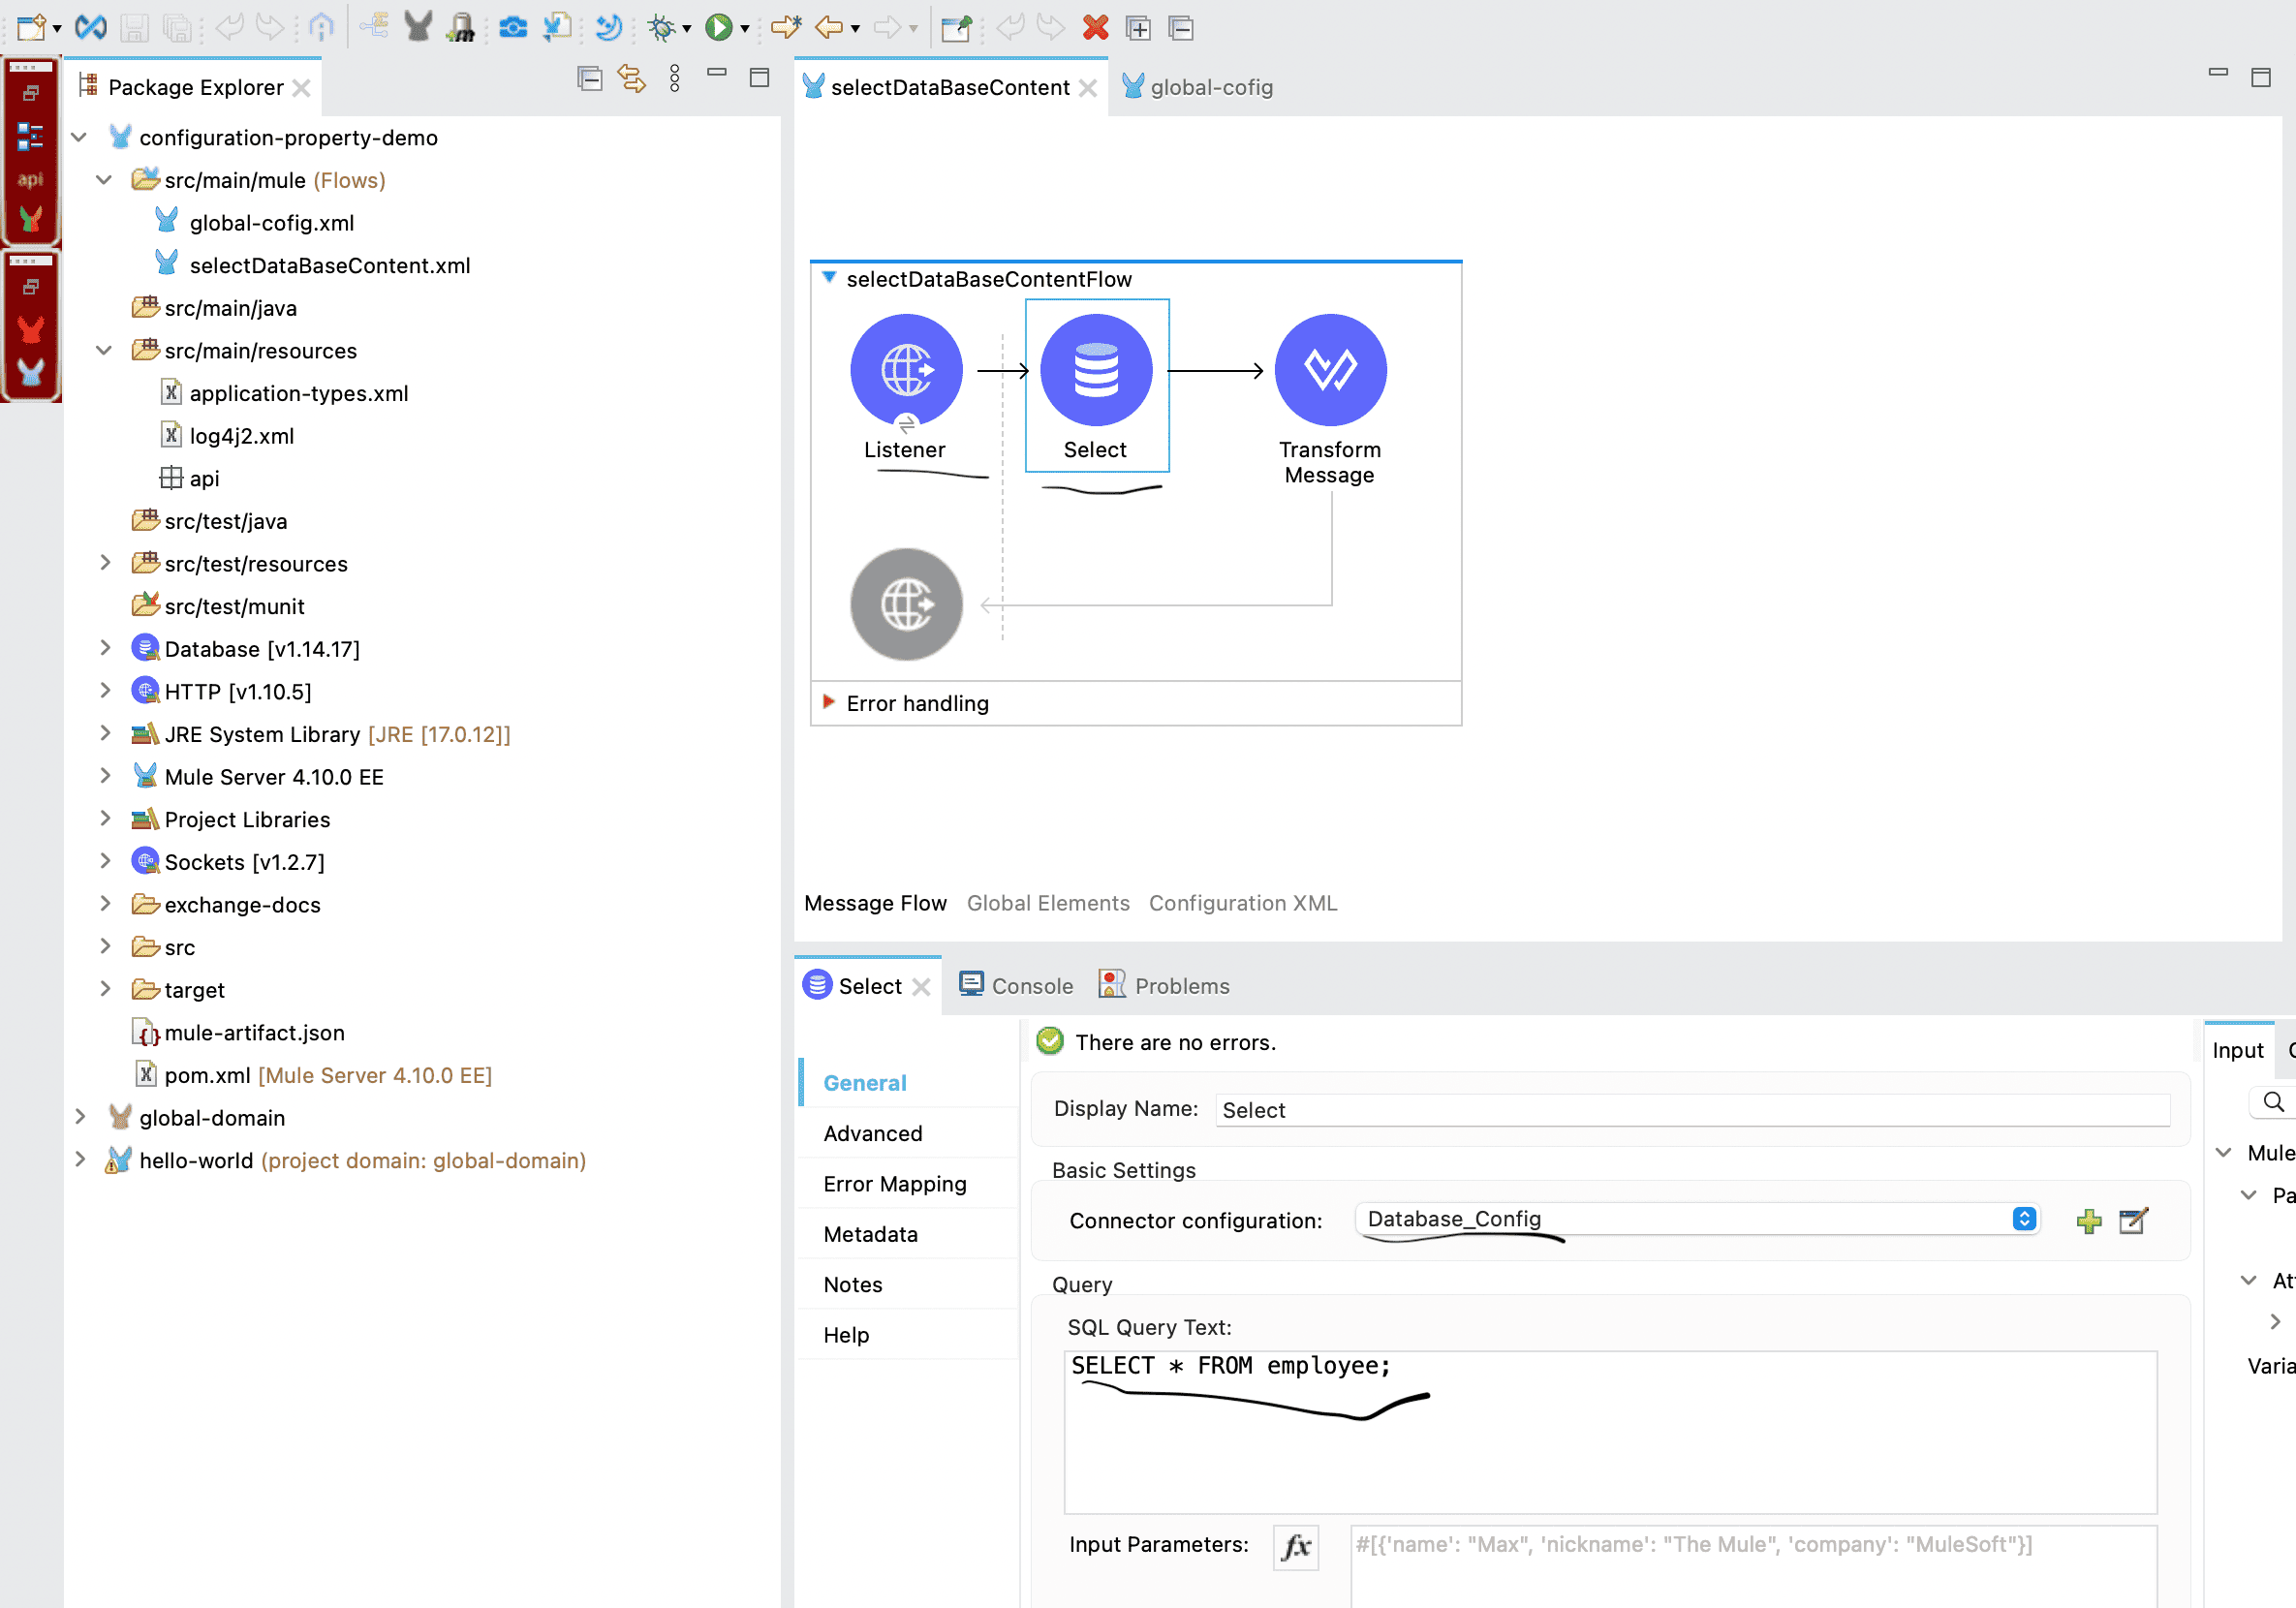Expand the Error handling section of the flow
The height and width of the screenshot is (1608, 2296).
(829, 703)
